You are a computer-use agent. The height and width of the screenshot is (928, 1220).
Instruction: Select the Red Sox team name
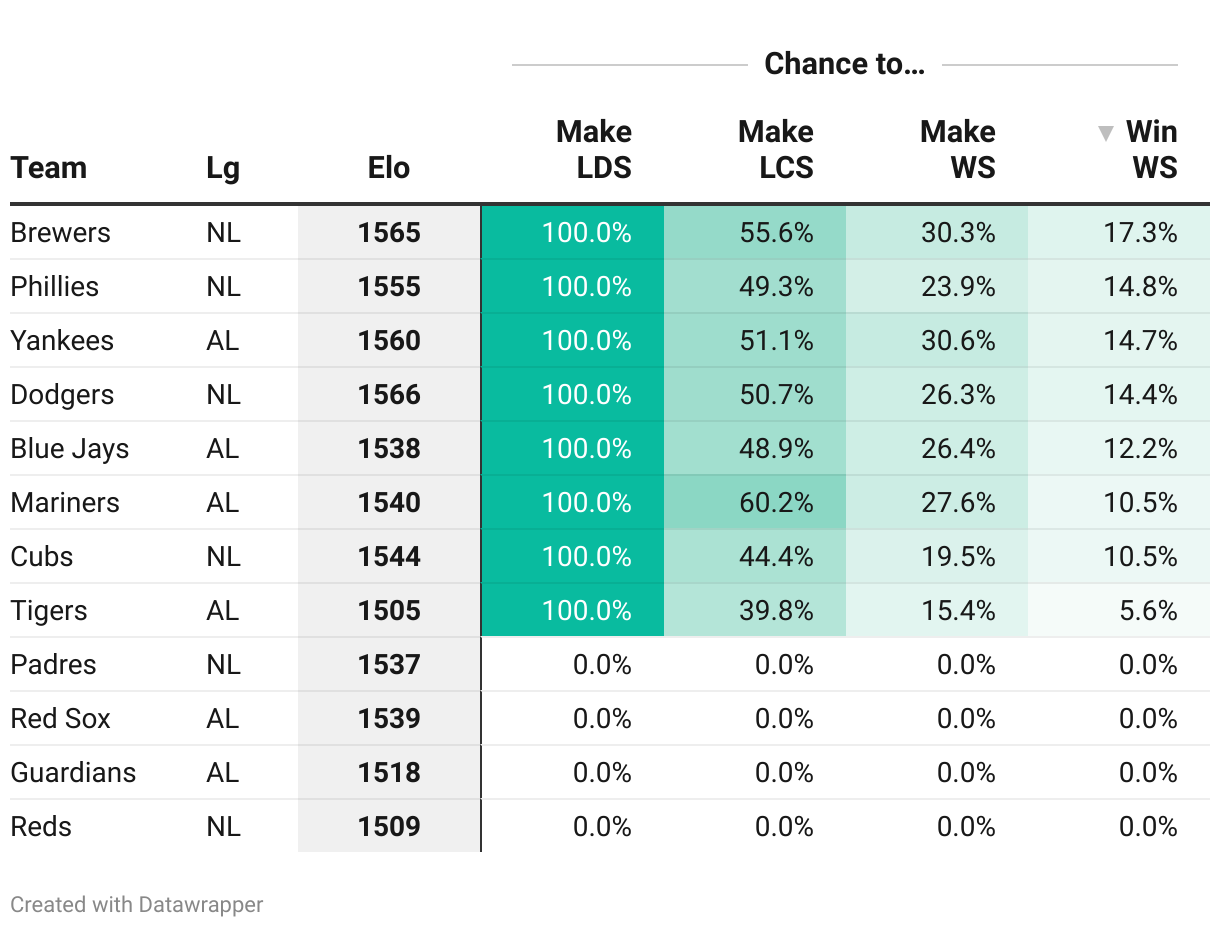coord(61,718)
